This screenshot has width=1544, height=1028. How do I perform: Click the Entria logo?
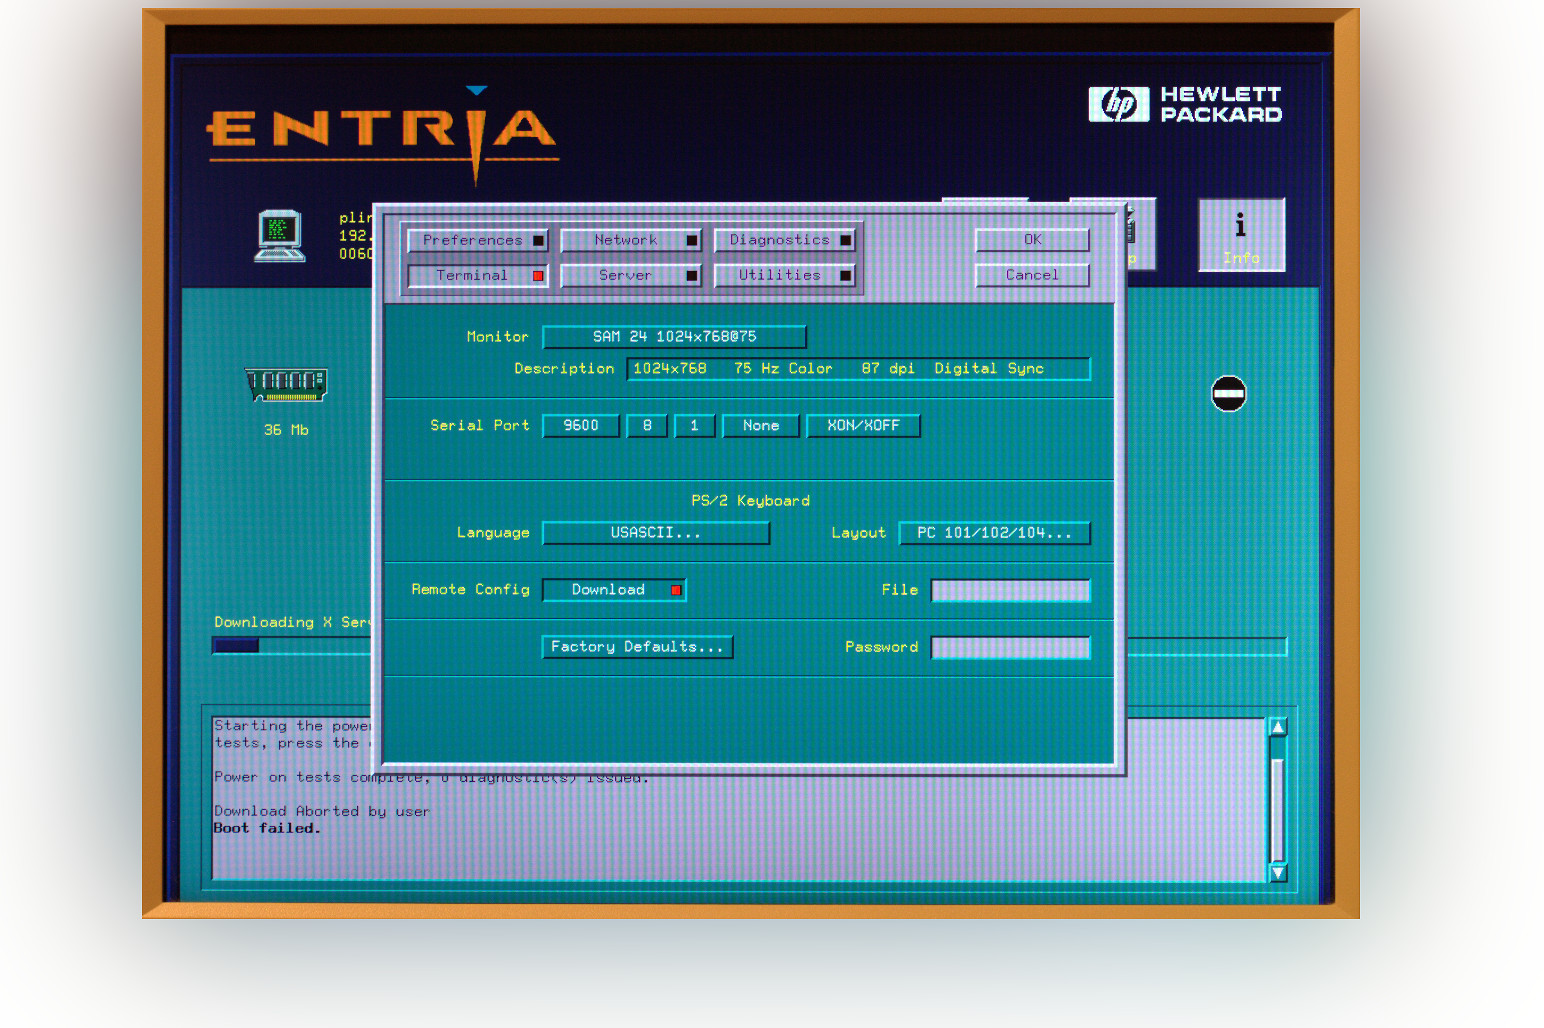(382, 132)
